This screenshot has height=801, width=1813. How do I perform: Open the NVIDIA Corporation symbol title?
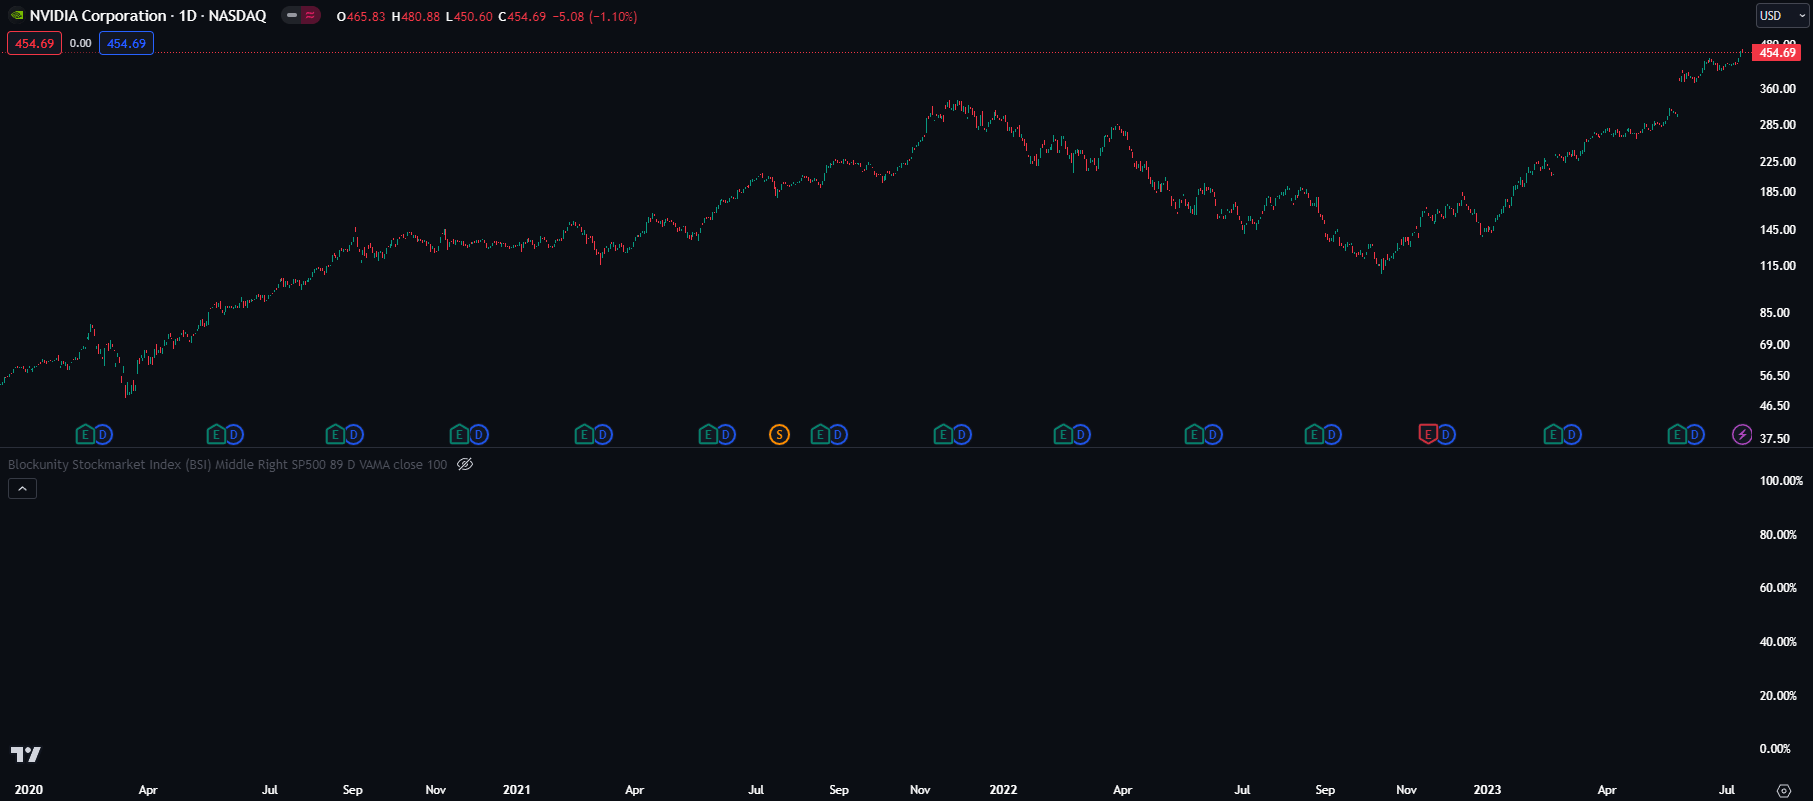click(148, 16)
